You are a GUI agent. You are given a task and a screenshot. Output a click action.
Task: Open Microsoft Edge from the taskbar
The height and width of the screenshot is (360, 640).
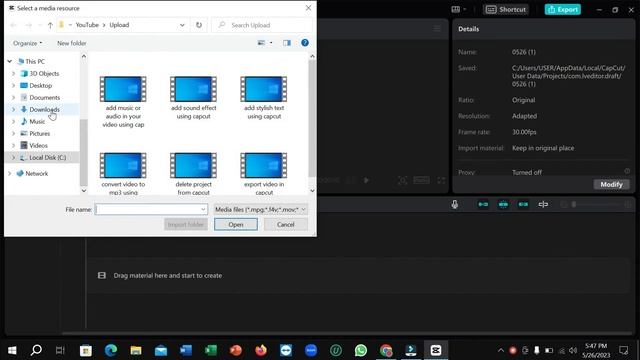111,350
